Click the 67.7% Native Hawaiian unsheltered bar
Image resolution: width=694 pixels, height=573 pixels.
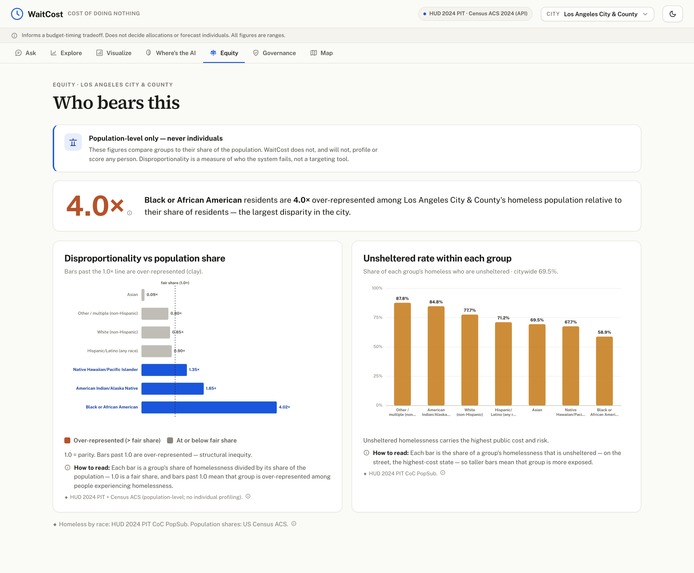point(571,366)
